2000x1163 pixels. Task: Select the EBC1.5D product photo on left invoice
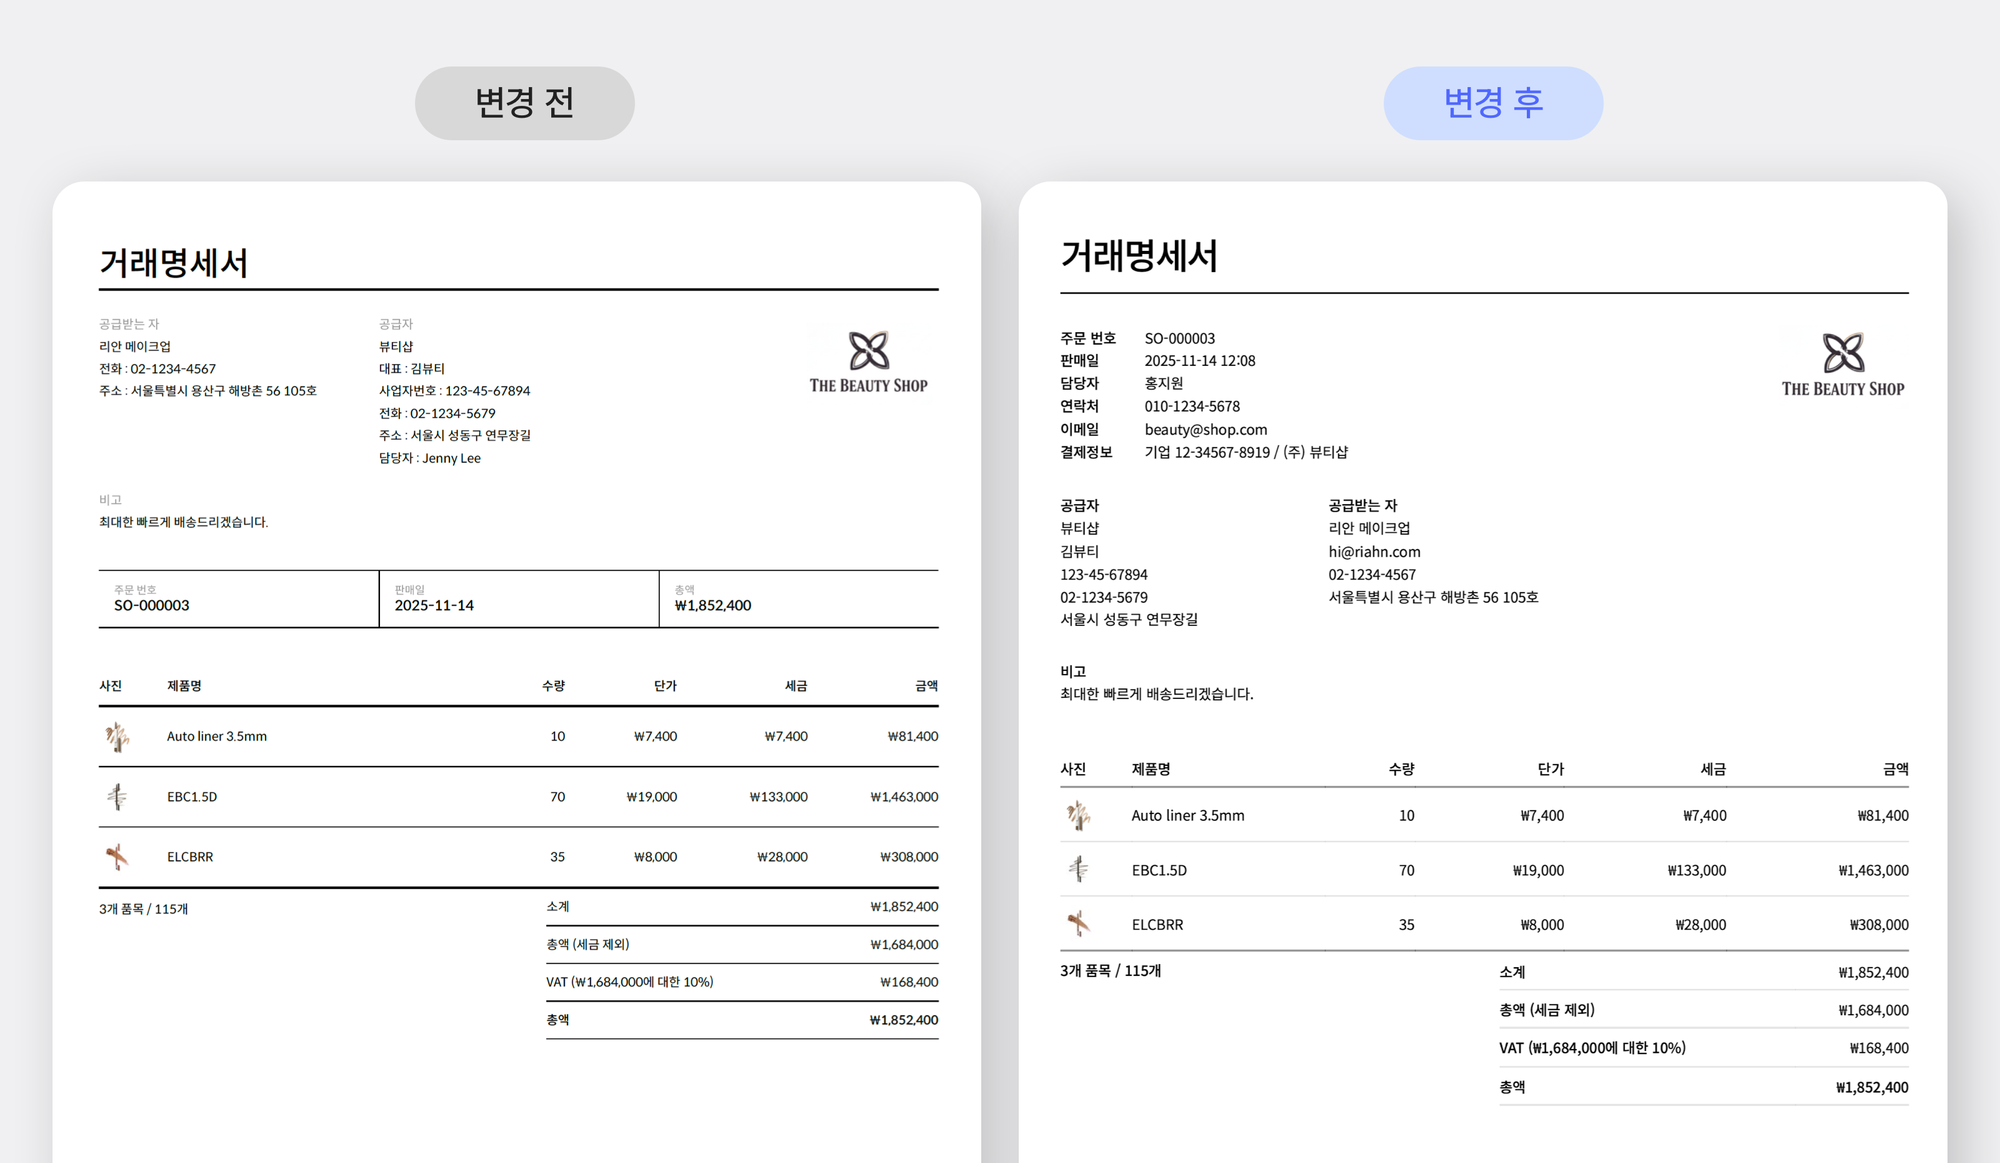(x=119, y=796)
